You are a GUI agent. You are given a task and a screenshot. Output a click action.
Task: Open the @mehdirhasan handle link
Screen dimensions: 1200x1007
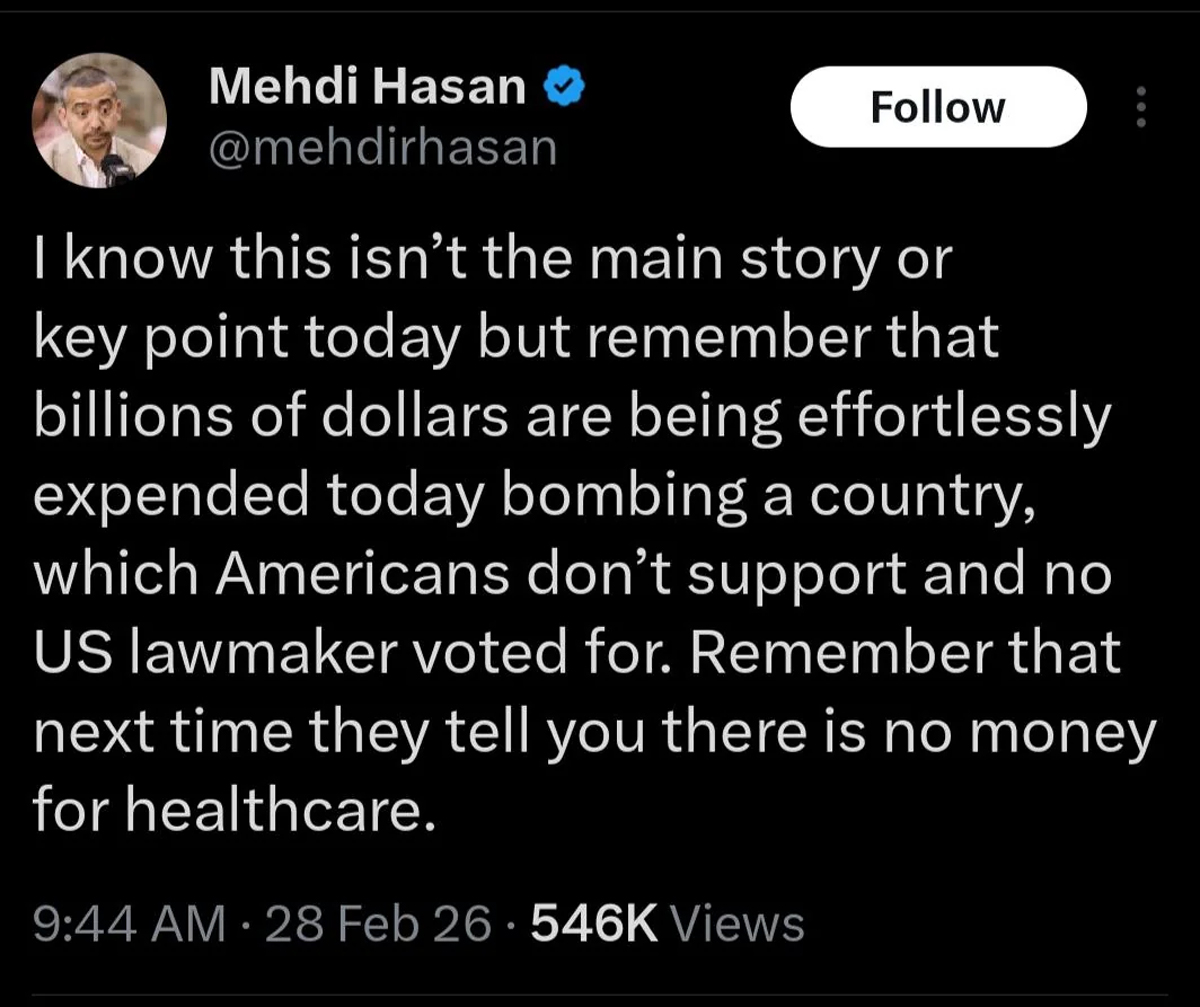[382, 148]
